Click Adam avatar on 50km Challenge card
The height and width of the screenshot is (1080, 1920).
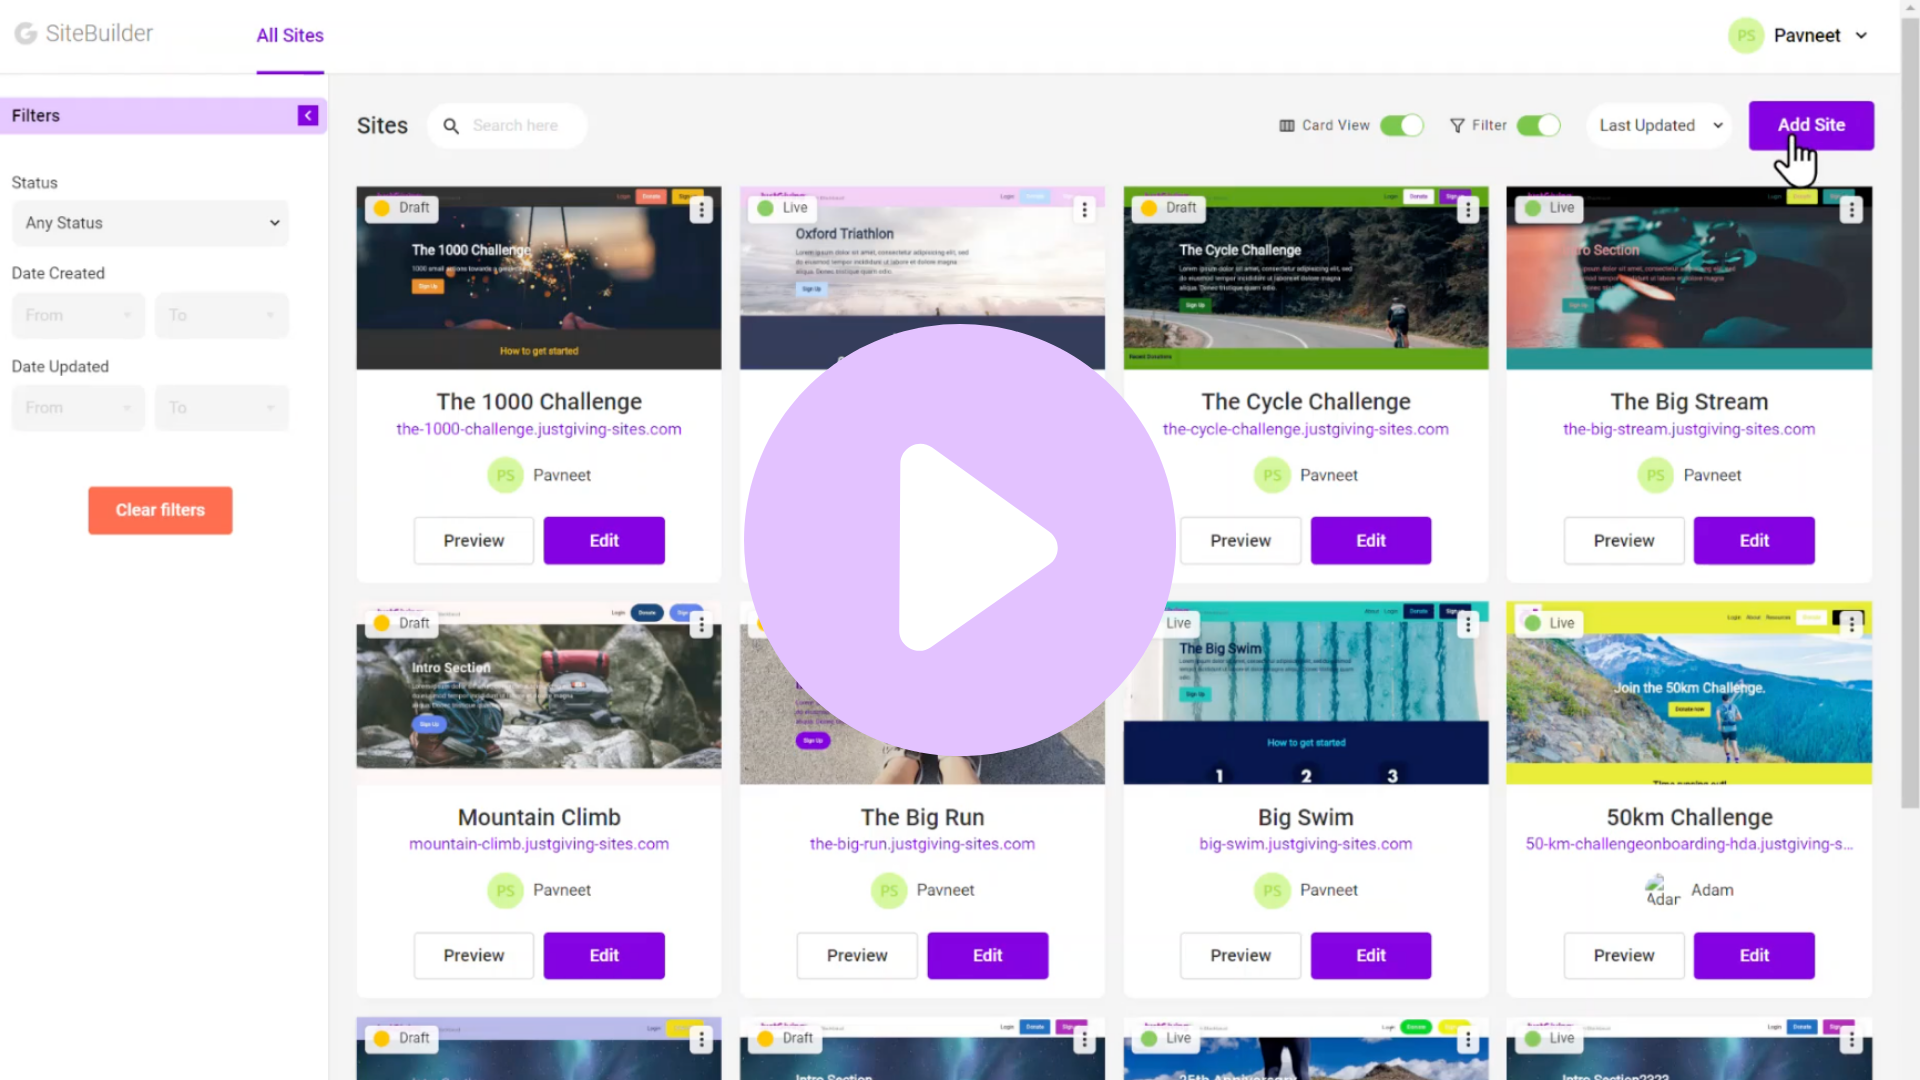tap(1661, 890)
